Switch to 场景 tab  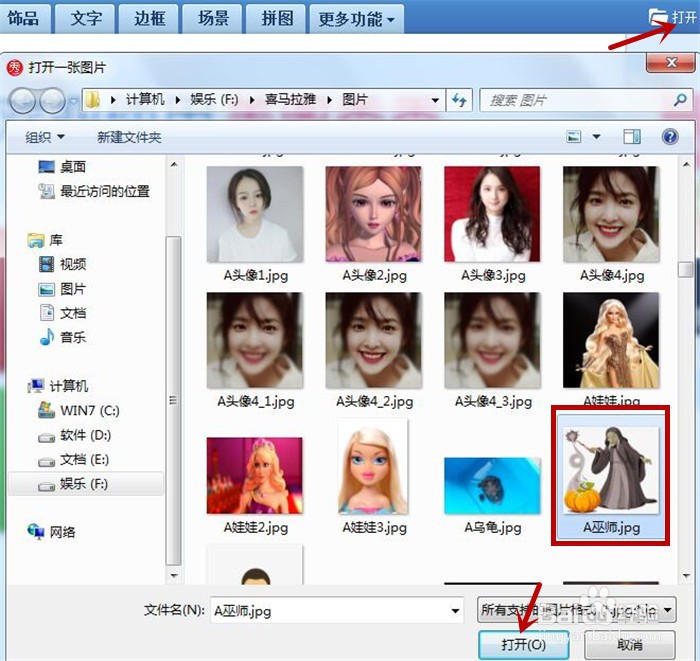[x=213, y=19]
